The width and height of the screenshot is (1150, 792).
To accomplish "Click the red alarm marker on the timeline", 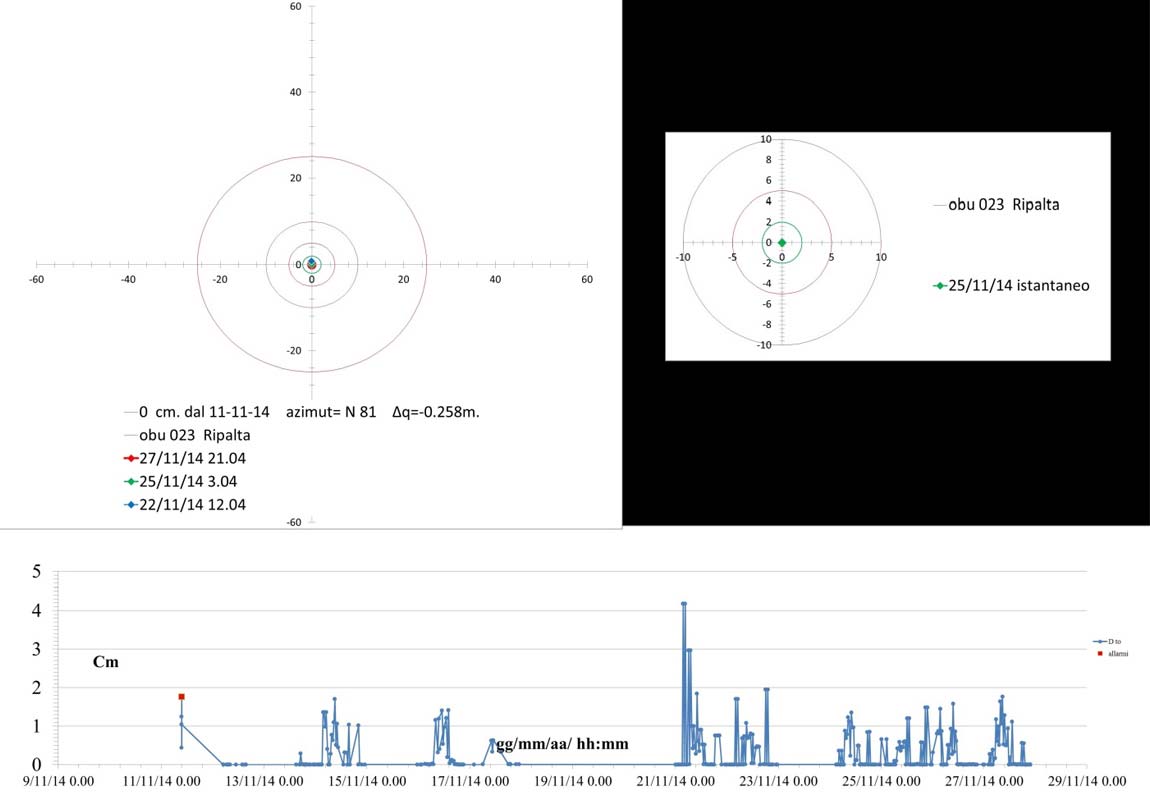I will tap(181, 696).
